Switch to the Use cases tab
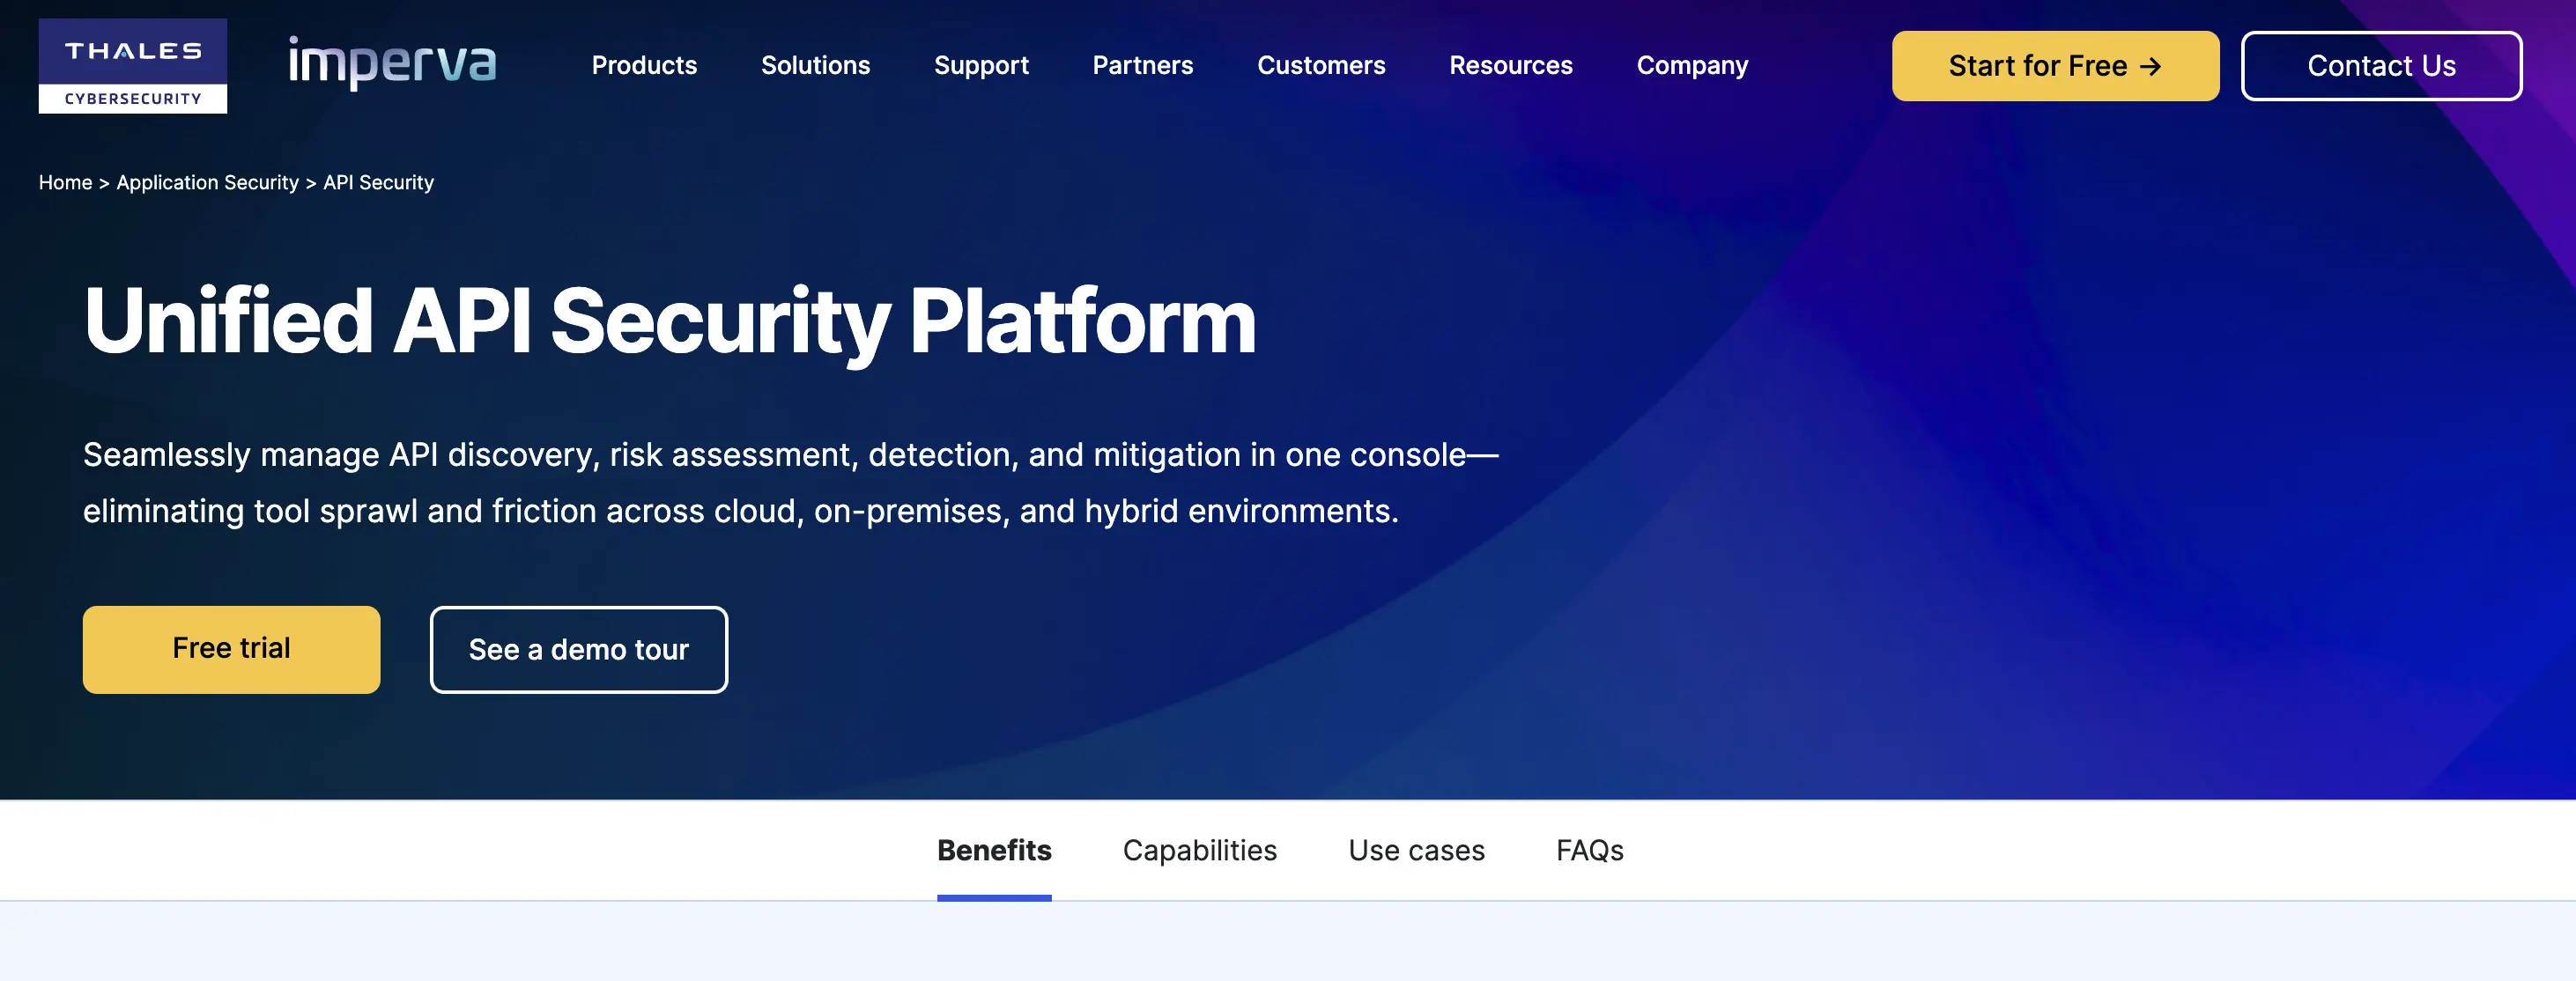Viewport: 2576px width, 981px height. (x=1417, y=850)
